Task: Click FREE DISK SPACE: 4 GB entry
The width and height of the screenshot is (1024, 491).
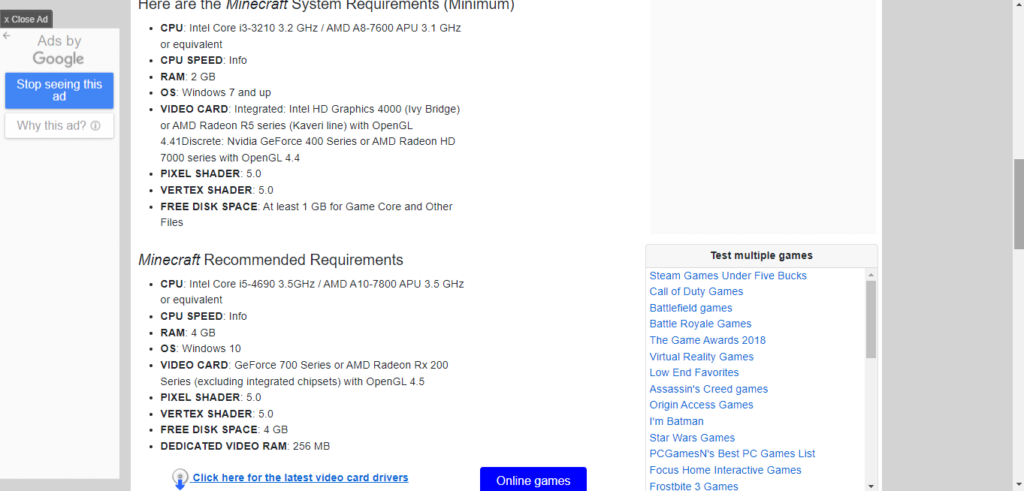Action: pos(224,430)
